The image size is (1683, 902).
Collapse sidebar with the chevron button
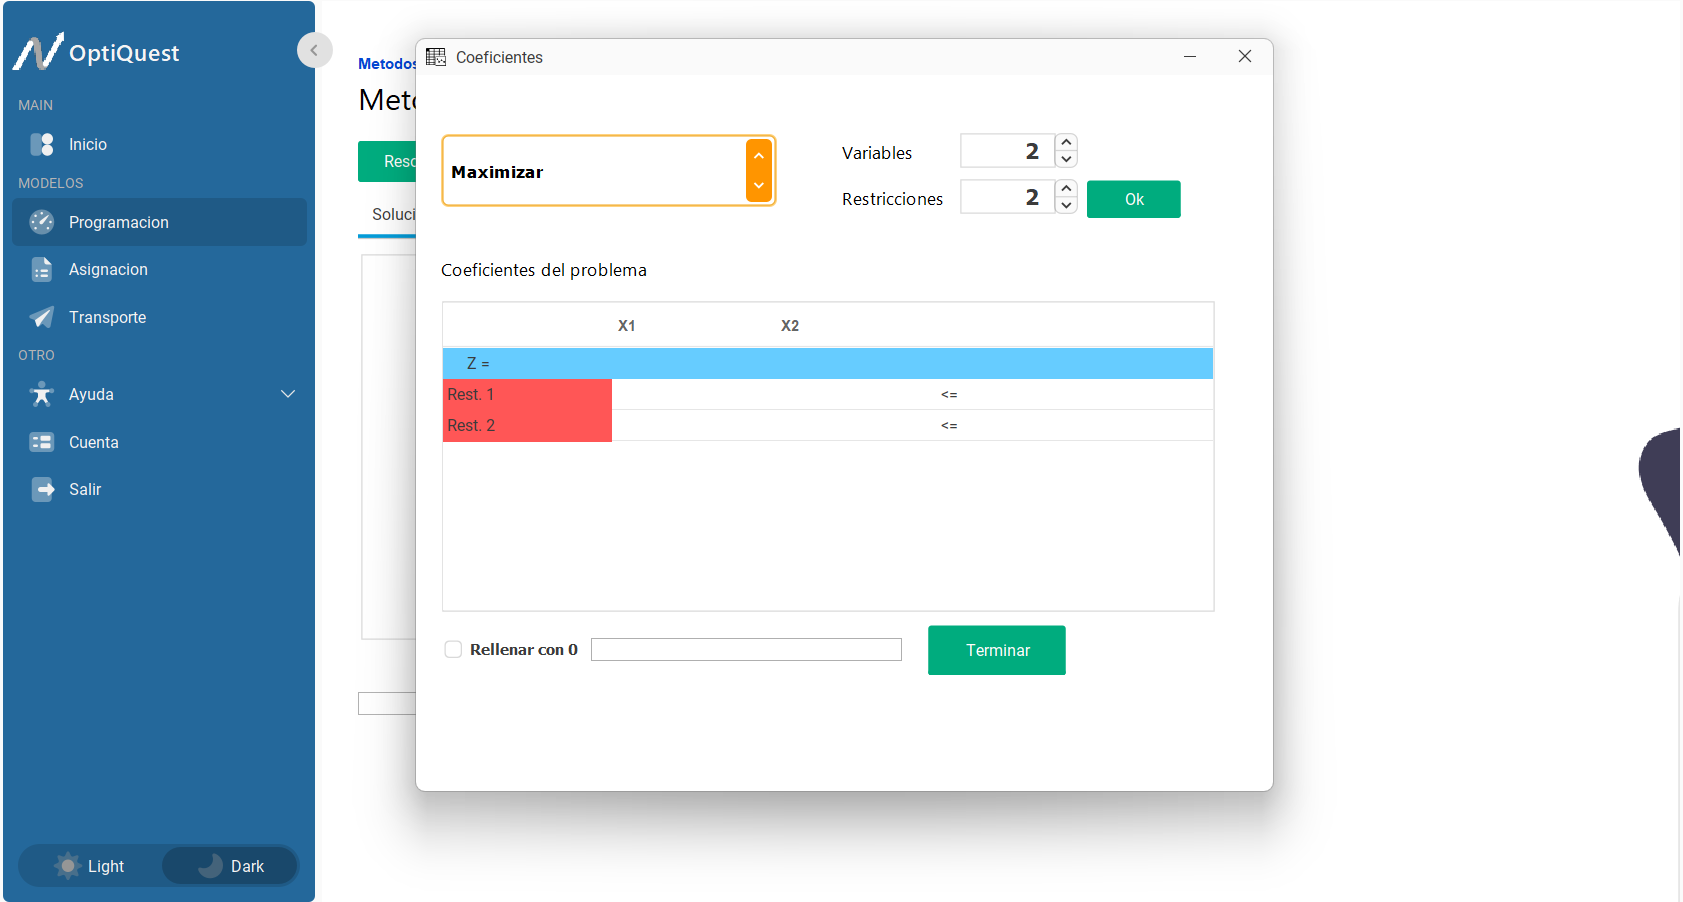(314, 50)
